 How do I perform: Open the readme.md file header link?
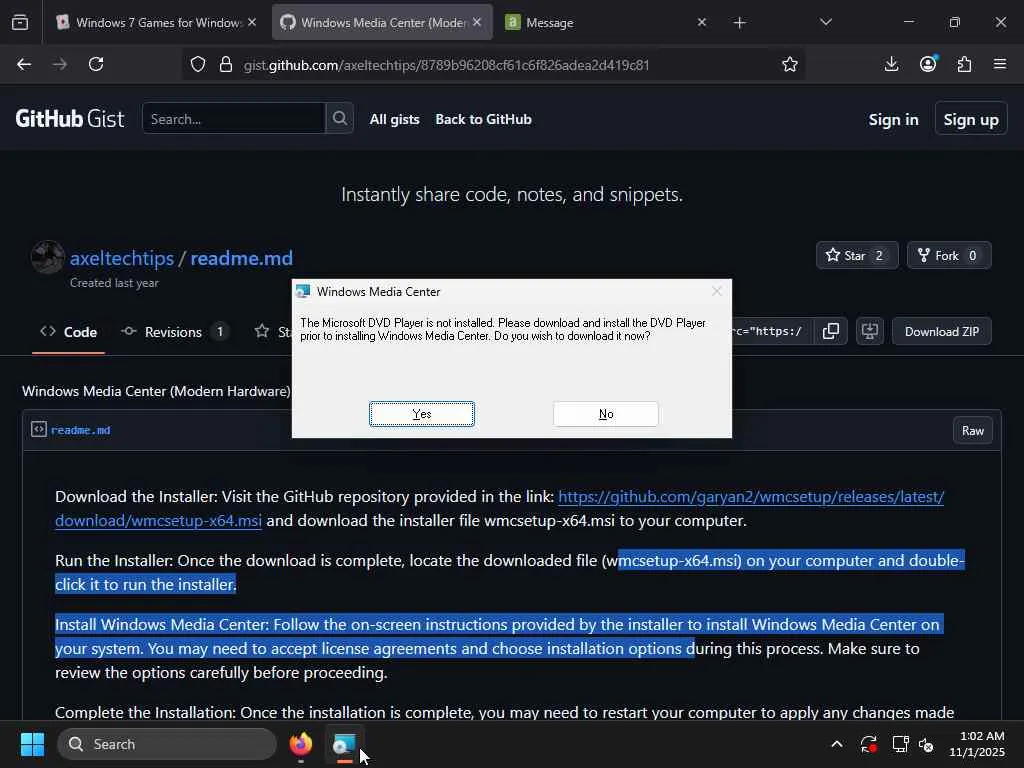tap(80, 430)
